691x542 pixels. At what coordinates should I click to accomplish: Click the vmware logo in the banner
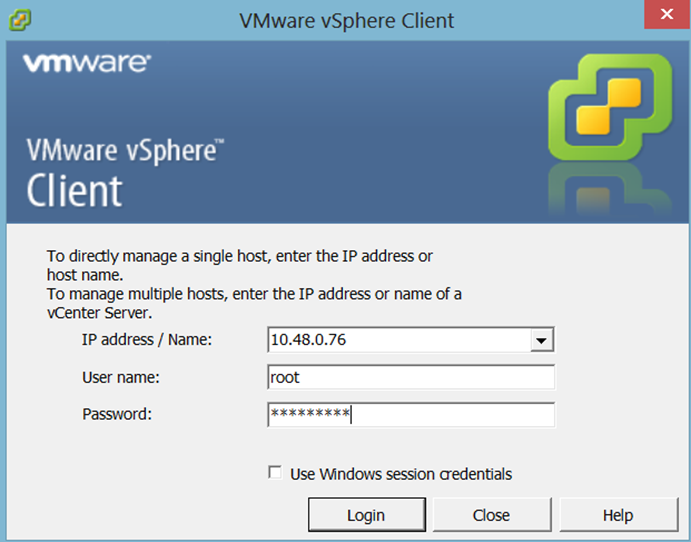coord(87,63)
